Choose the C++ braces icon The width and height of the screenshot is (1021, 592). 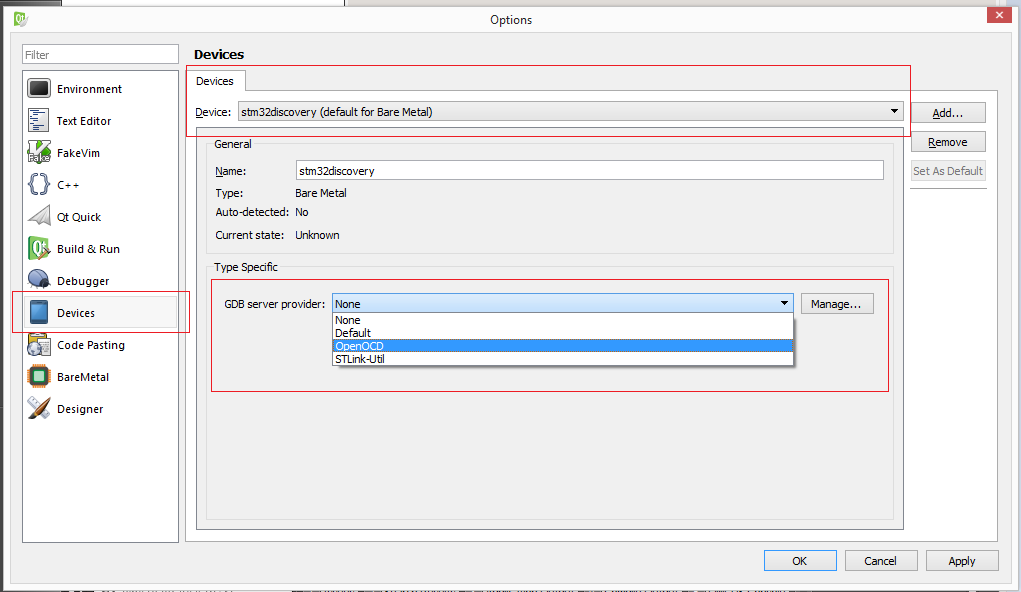[x=38, y=184]
